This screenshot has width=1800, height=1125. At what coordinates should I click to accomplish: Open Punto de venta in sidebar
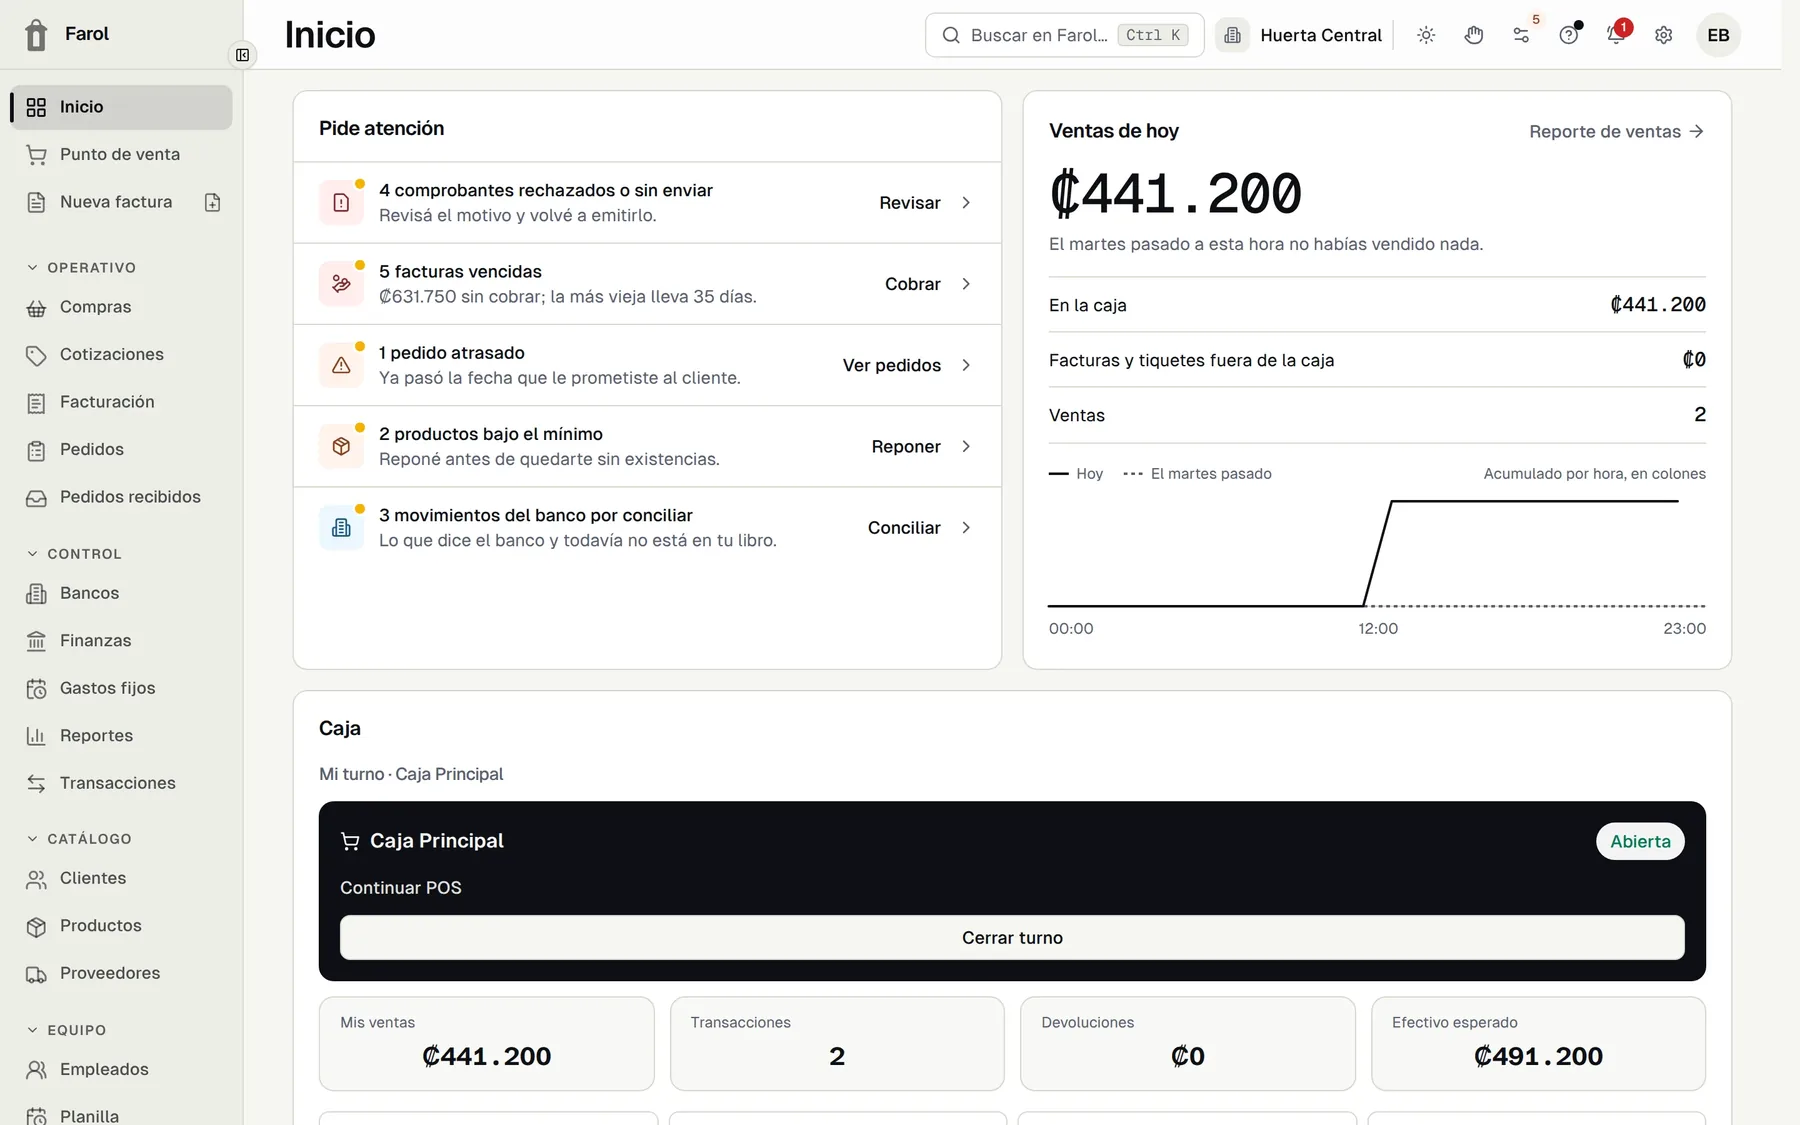tap(122, 154)
